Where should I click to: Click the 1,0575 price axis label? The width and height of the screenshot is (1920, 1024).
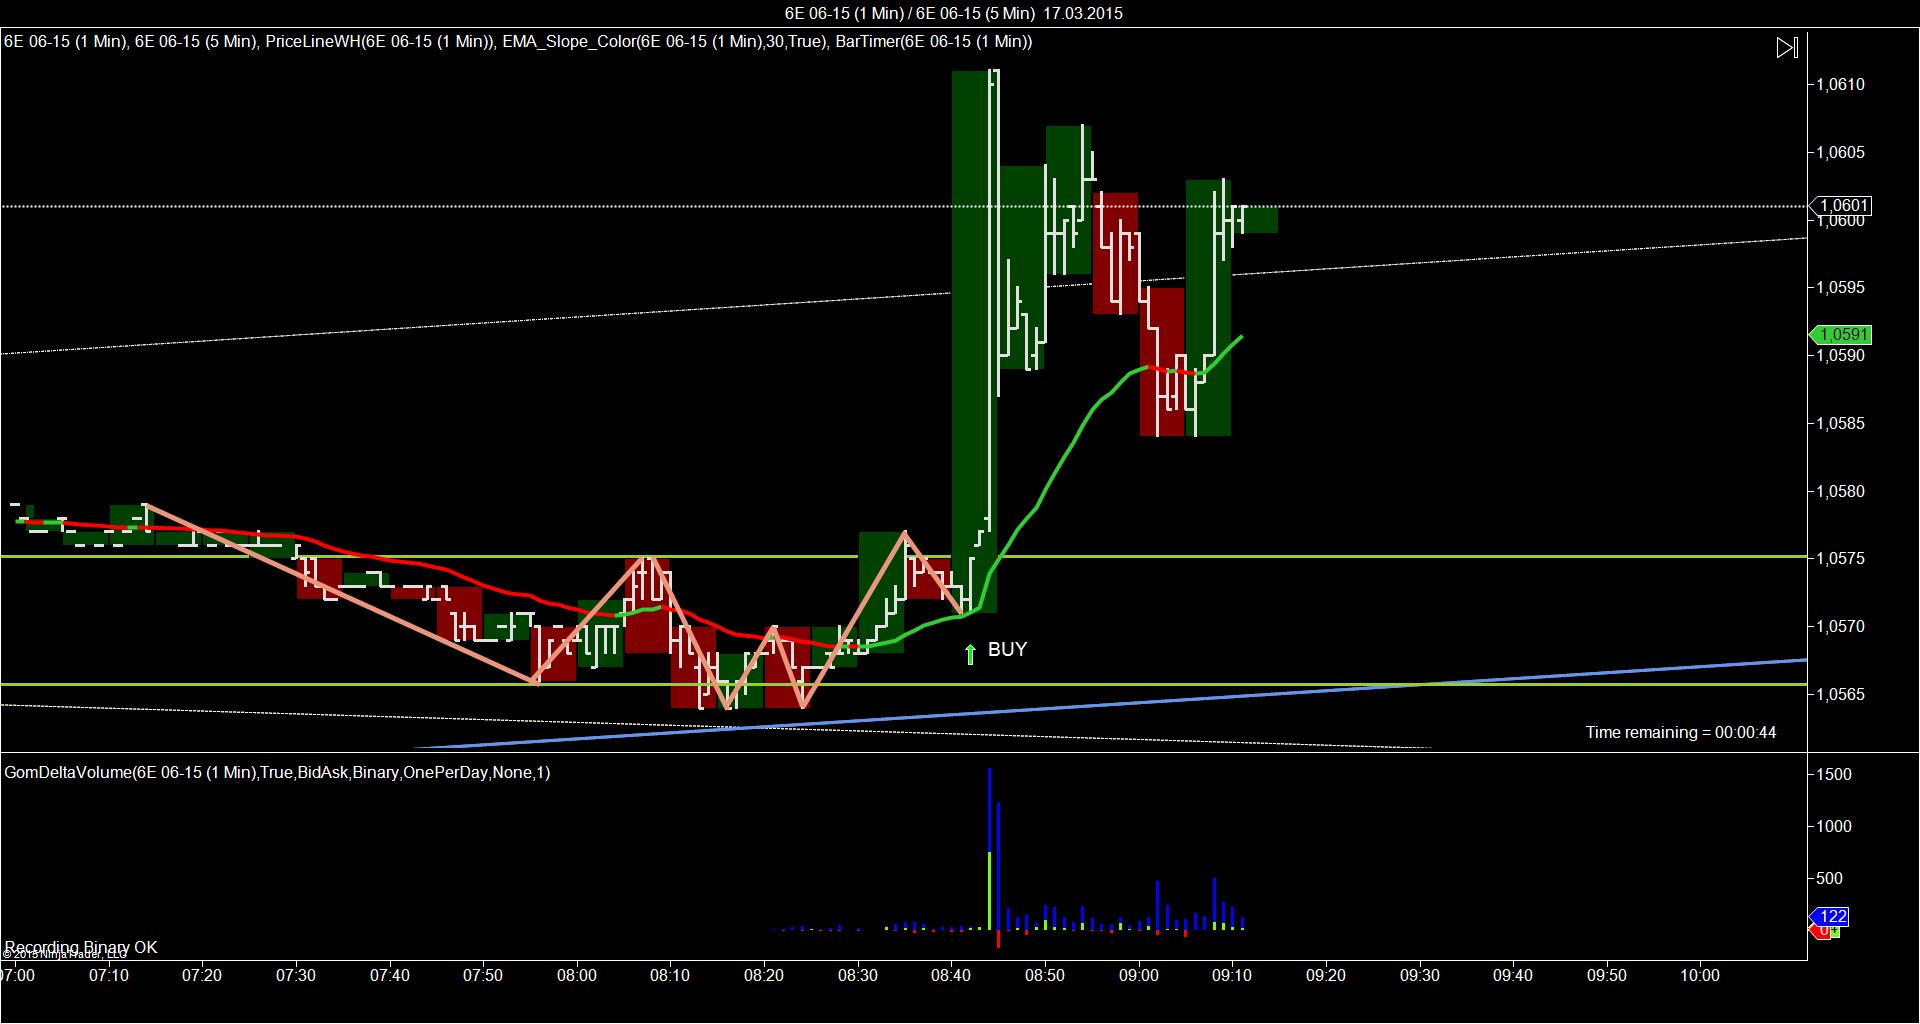coord(1840,559)
